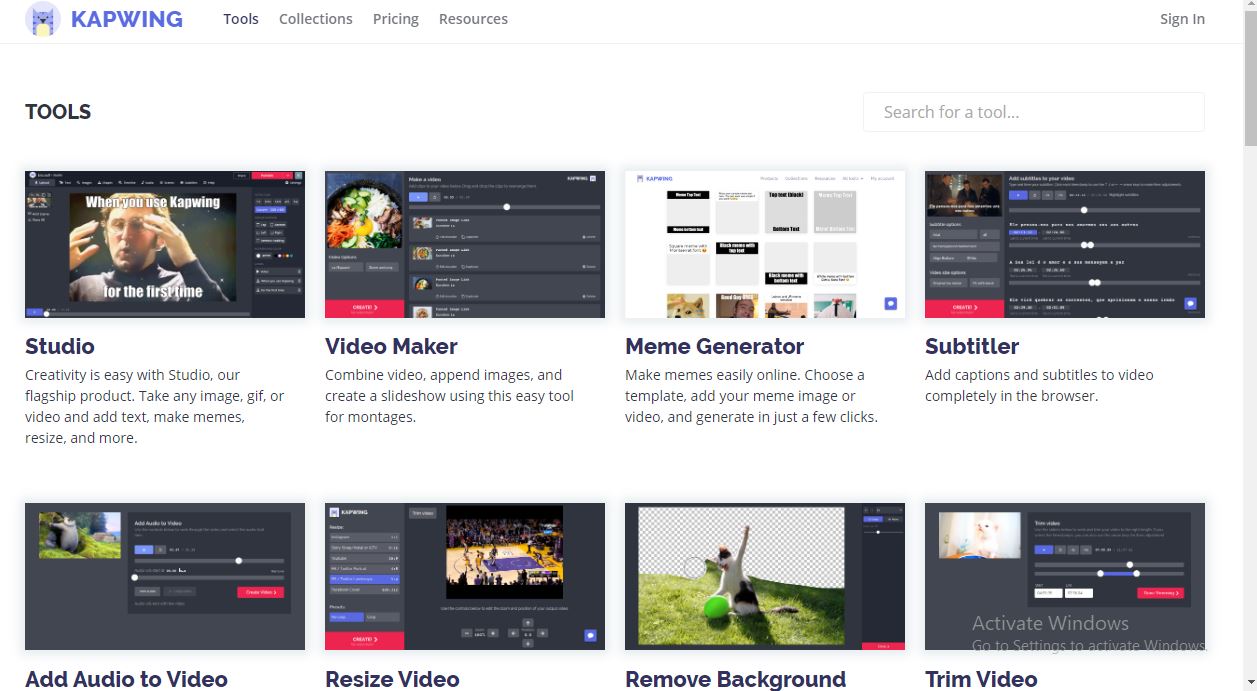The height and width of the screenshot is (691, 1257).
Task: Open the Video Maker thumbnail
Action: pyautogui.click(x=465, y=245)
